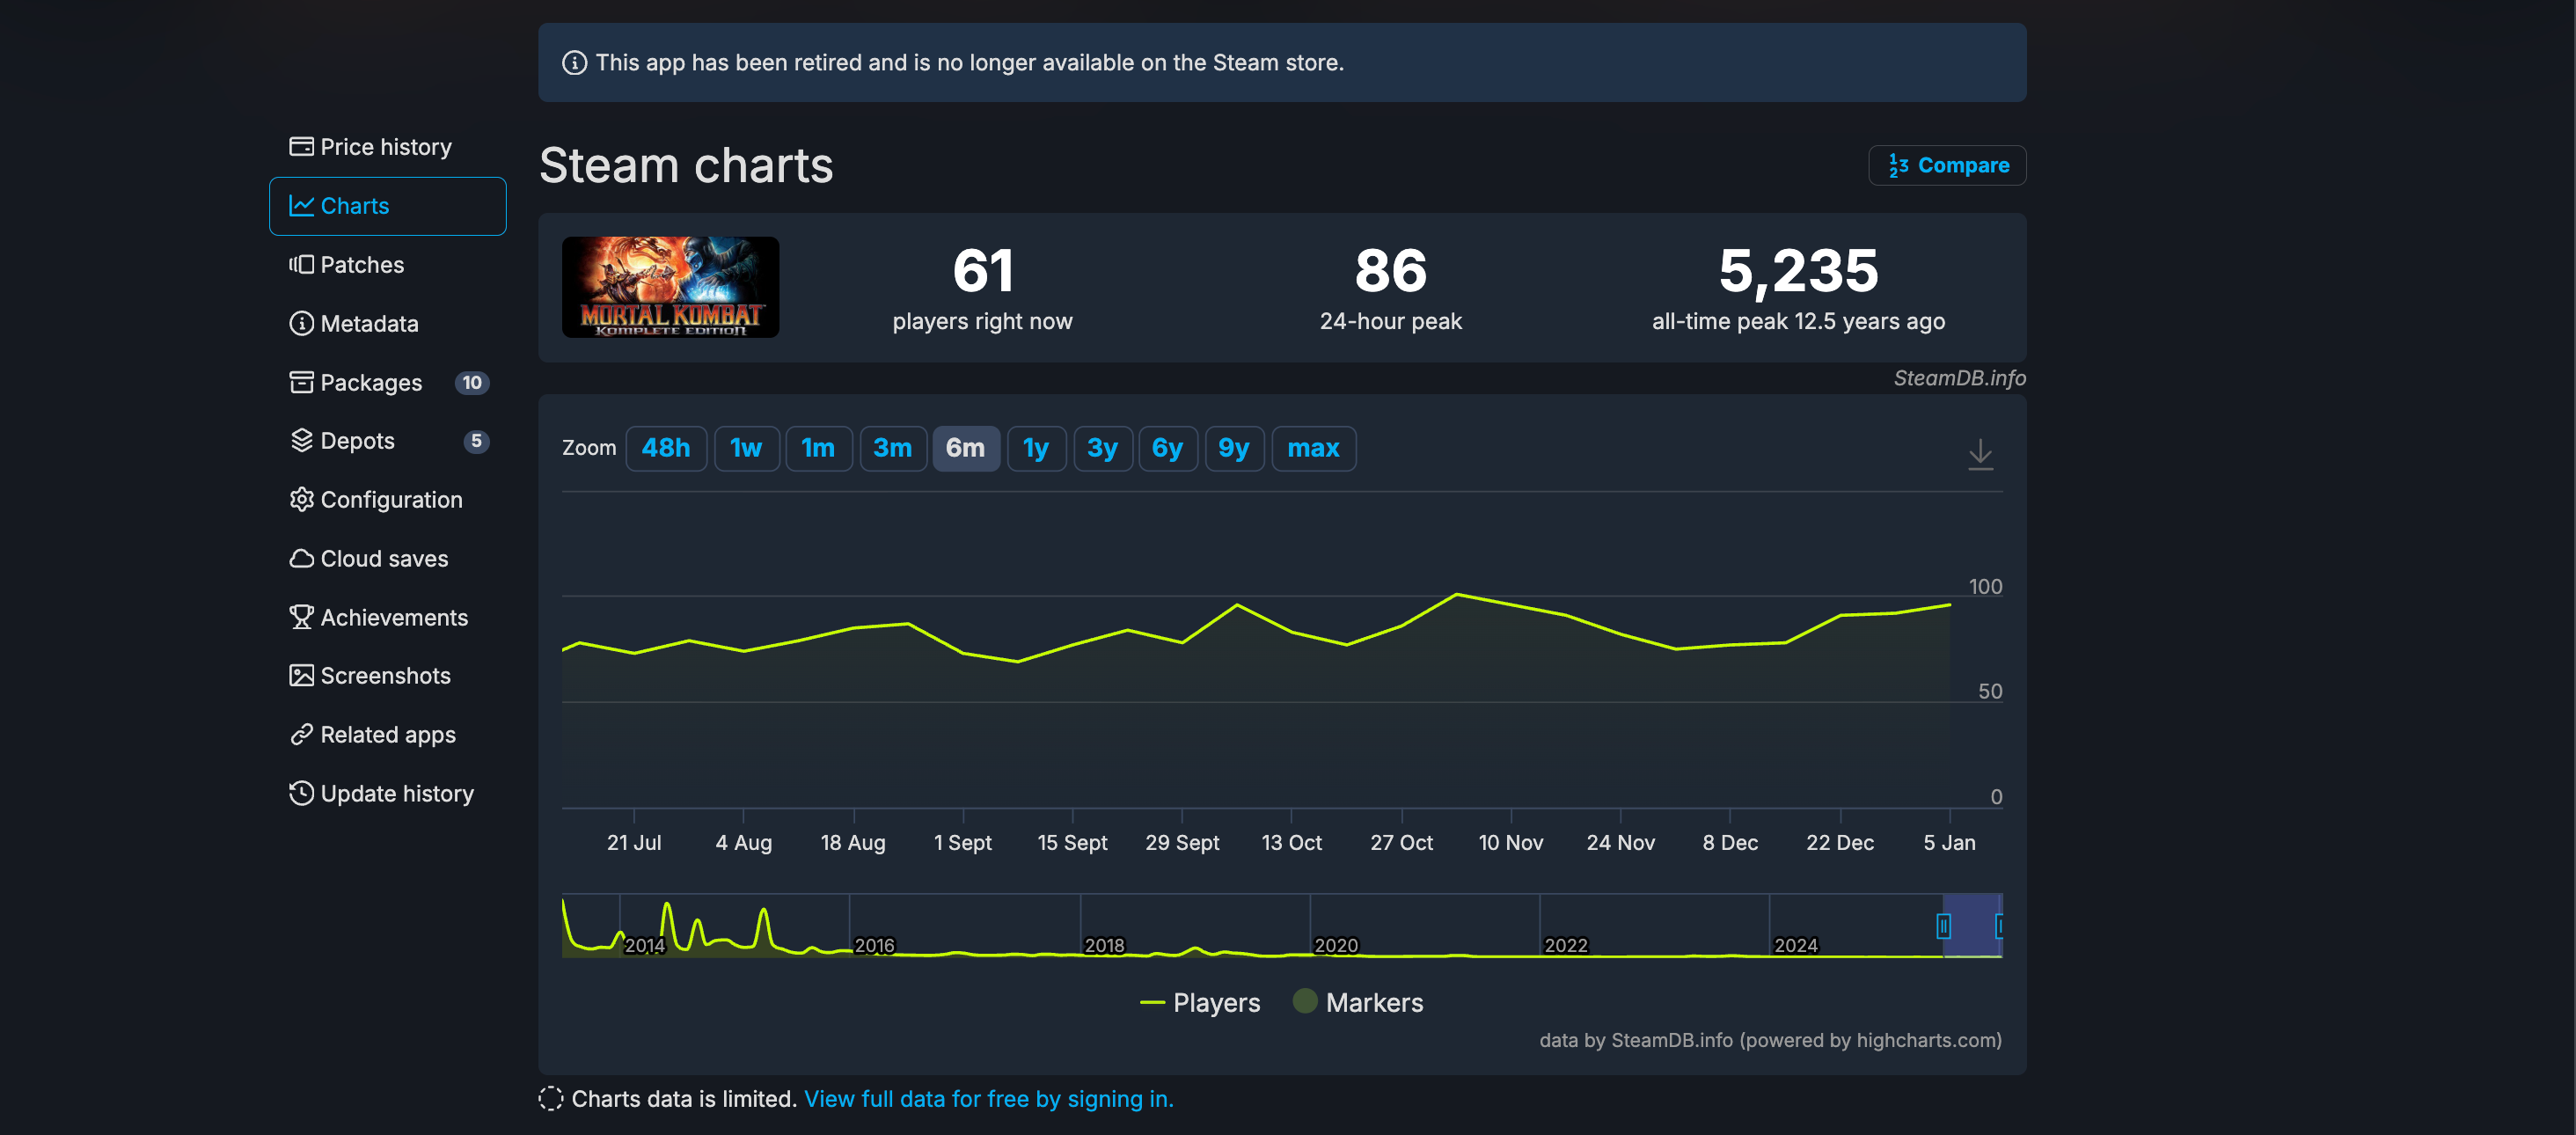Select the 48h zoom range
This screenshot has width=2576, height=1135.
665,448
